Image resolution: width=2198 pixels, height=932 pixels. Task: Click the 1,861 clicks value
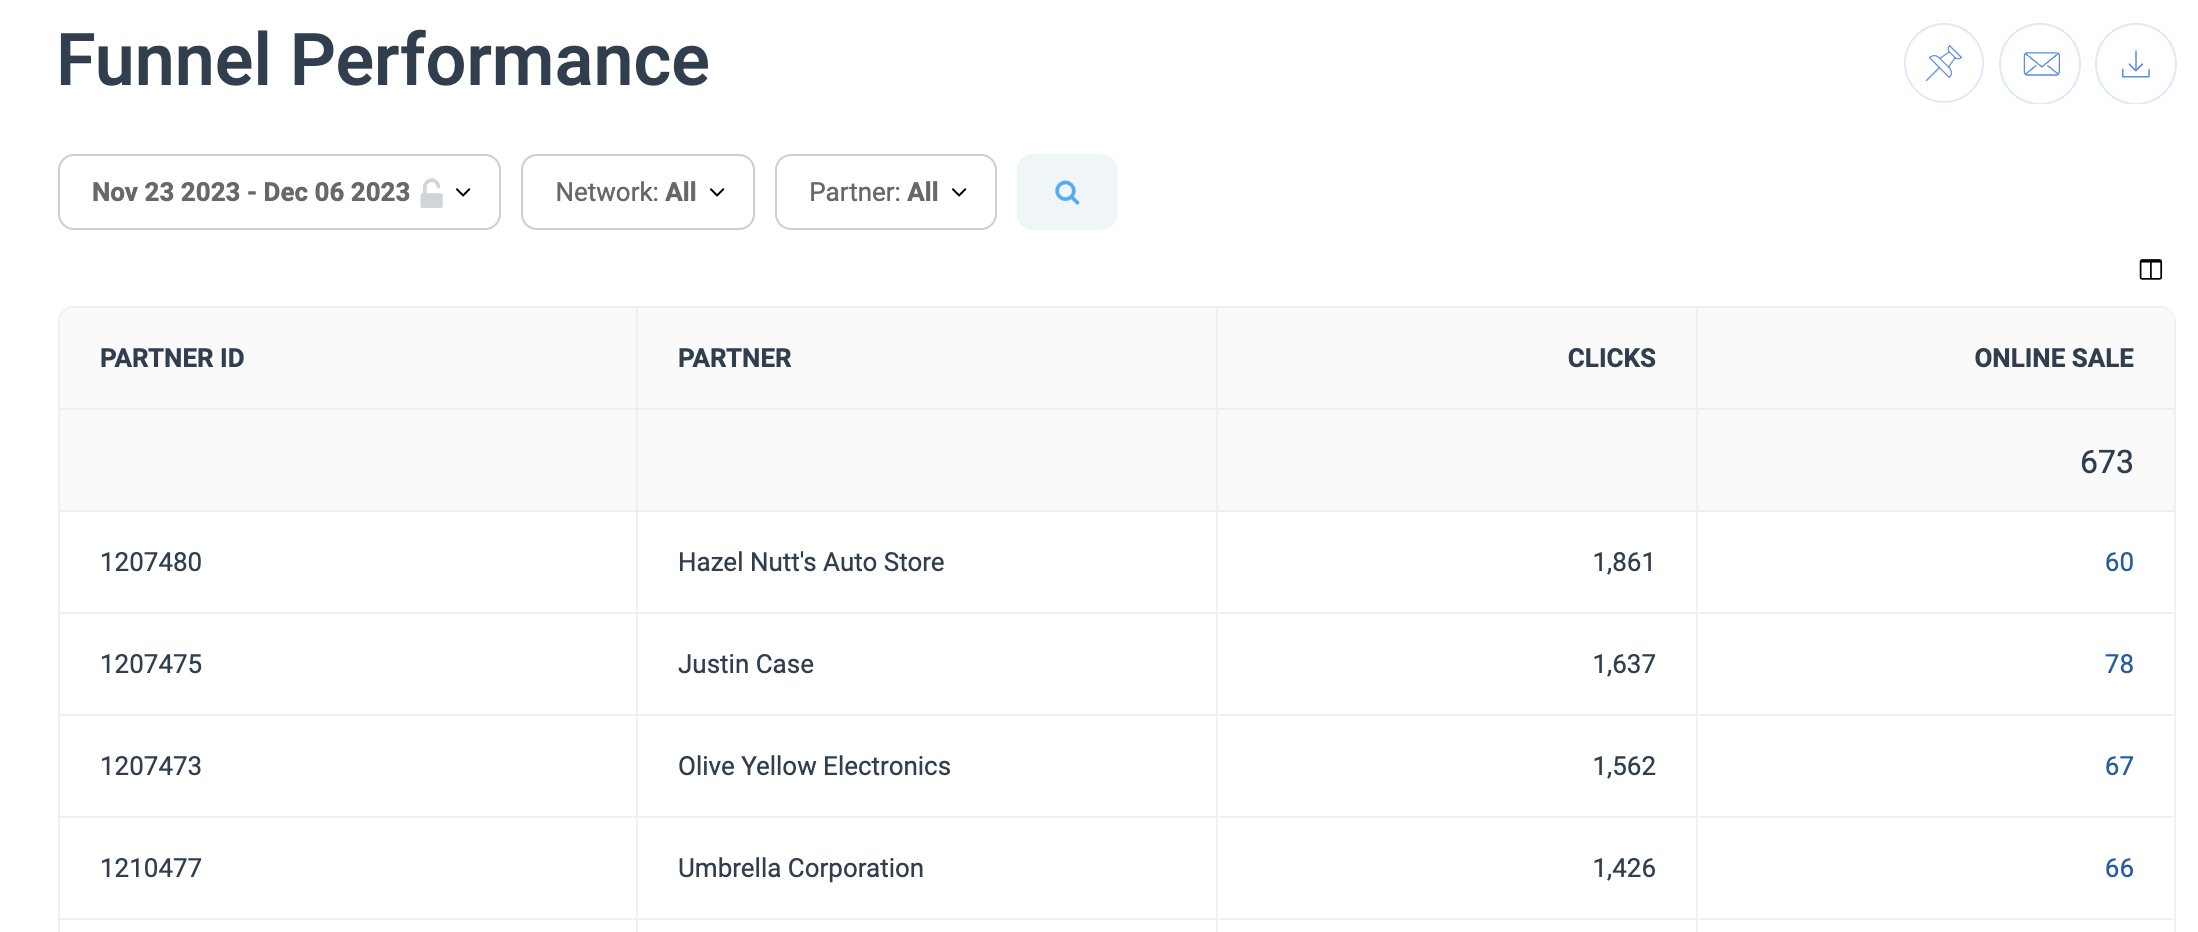tap(1624, 562)
